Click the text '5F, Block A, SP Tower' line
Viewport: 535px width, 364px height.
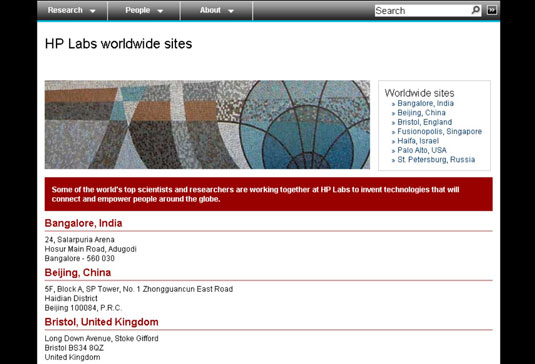[x=139, y=289]
